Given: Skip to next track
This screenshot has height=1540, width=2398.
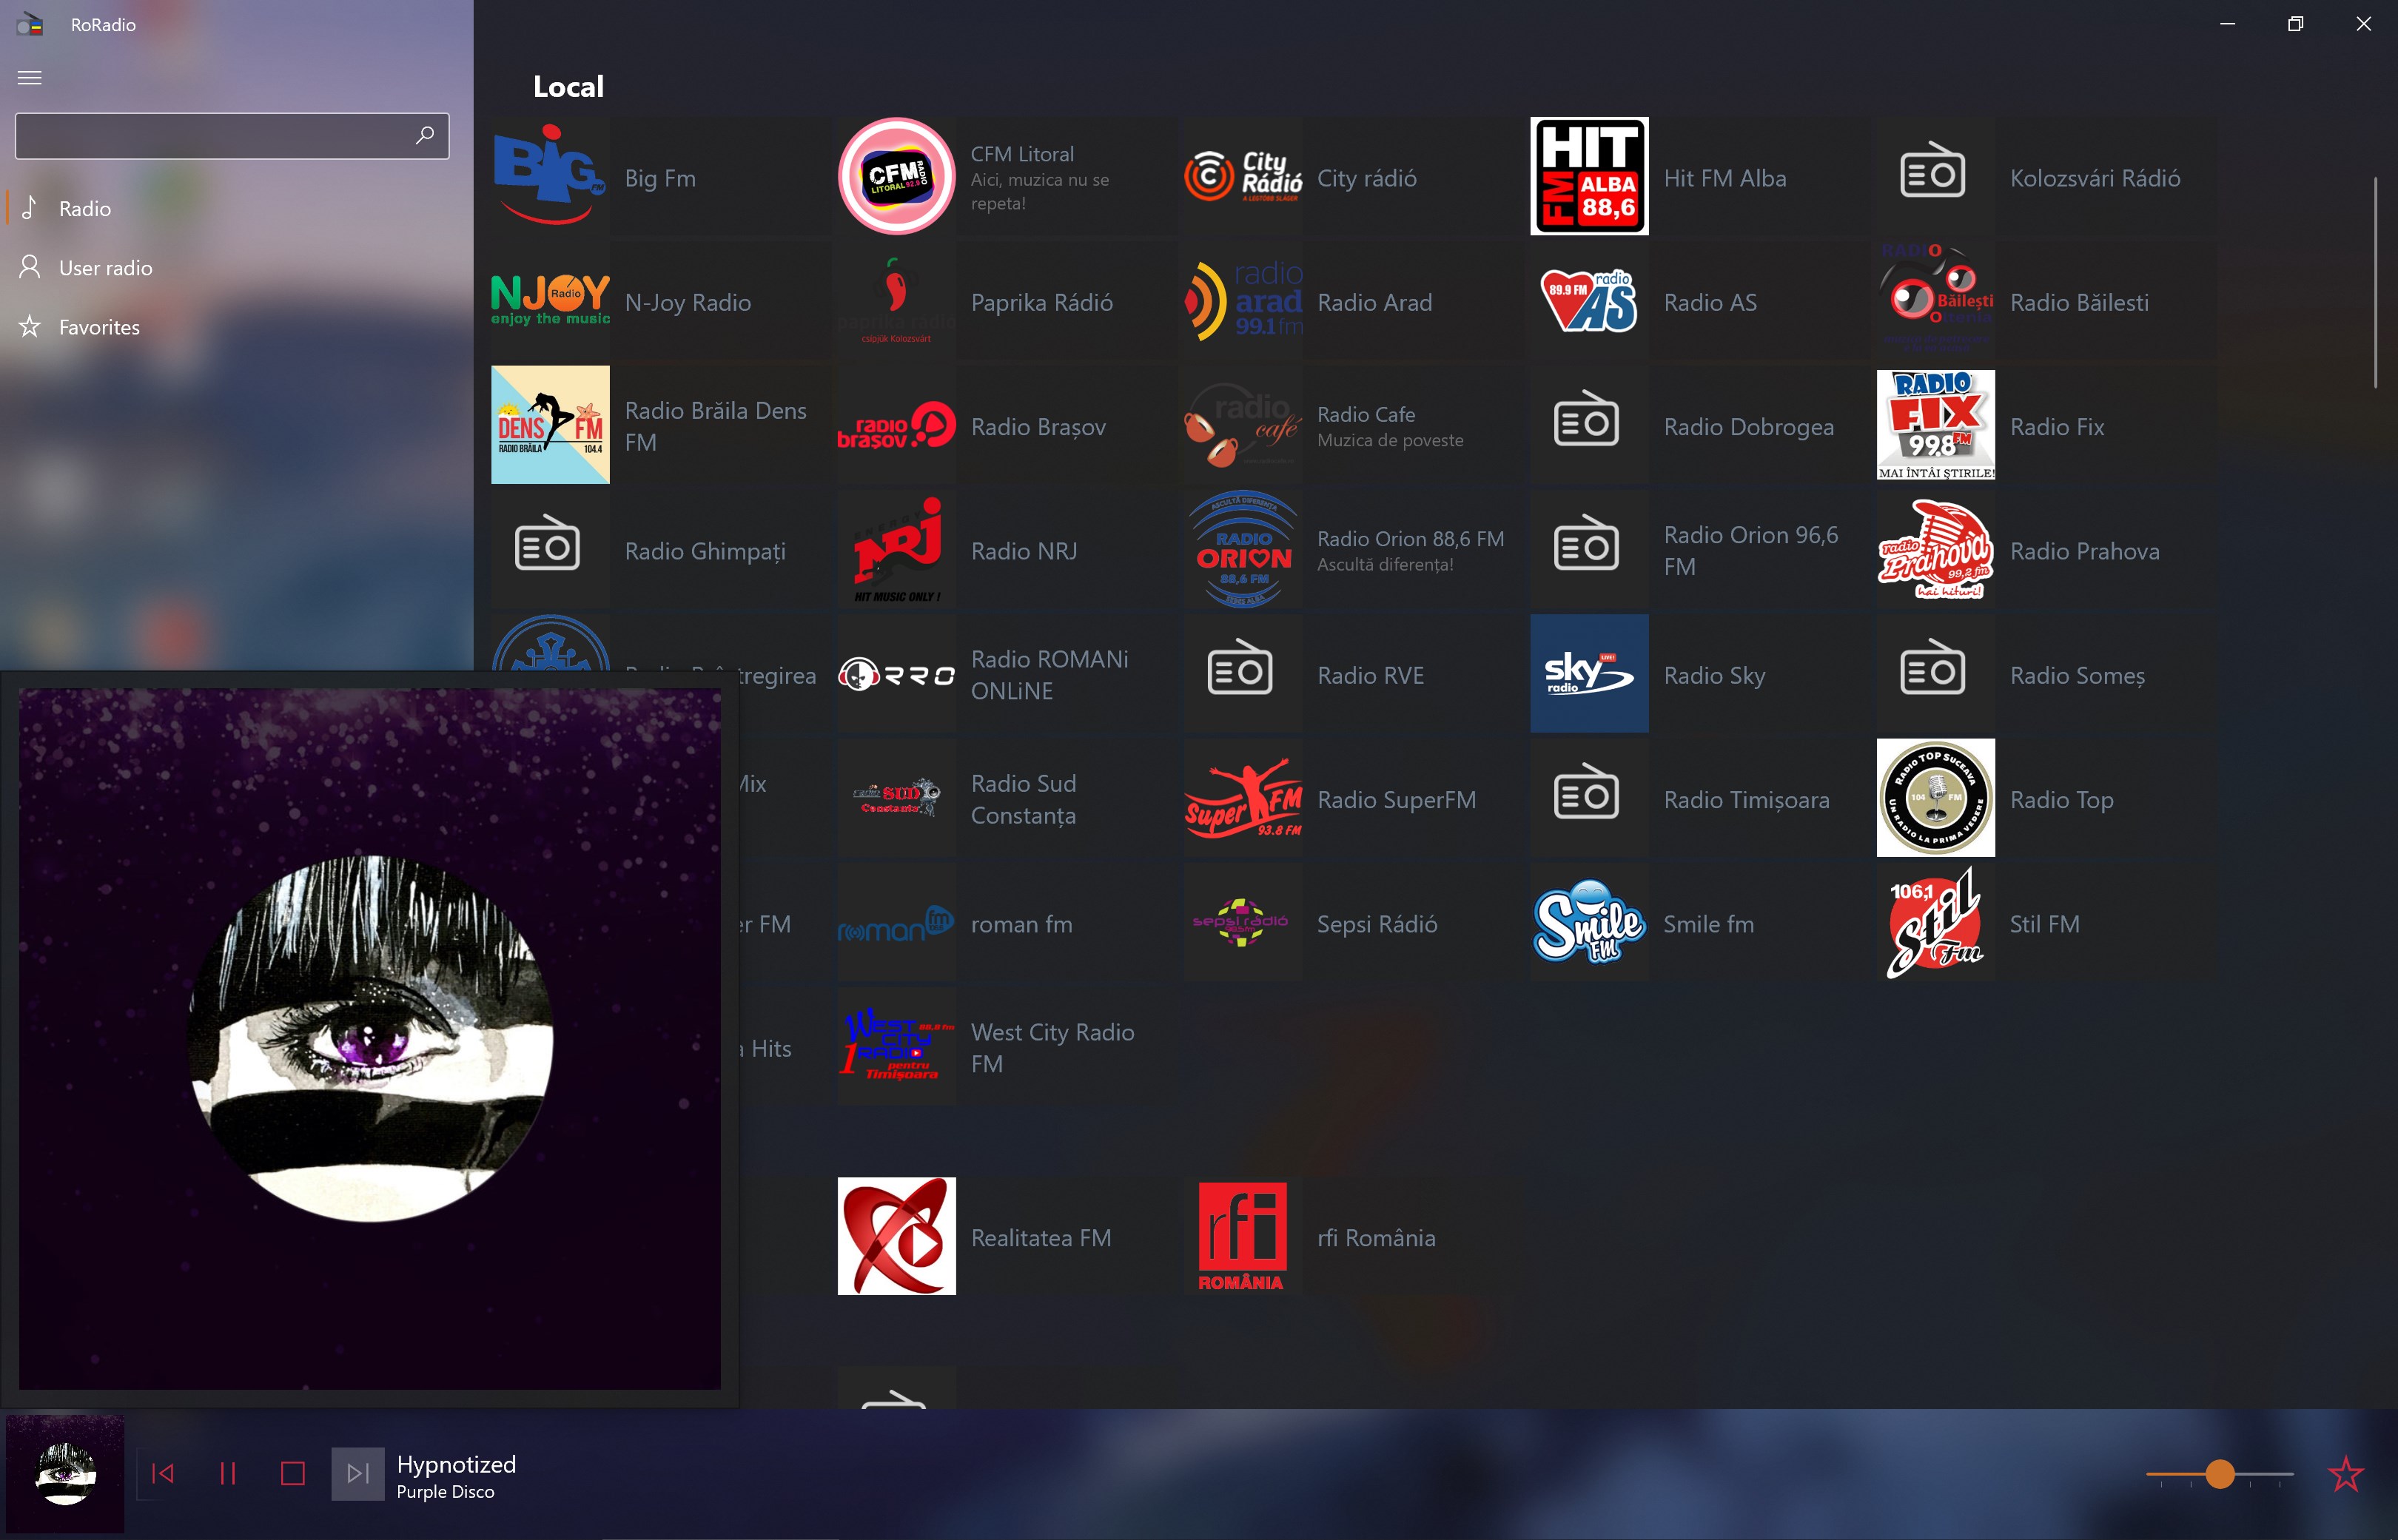Looking at the screenshot, I should tap(357, 1473).
